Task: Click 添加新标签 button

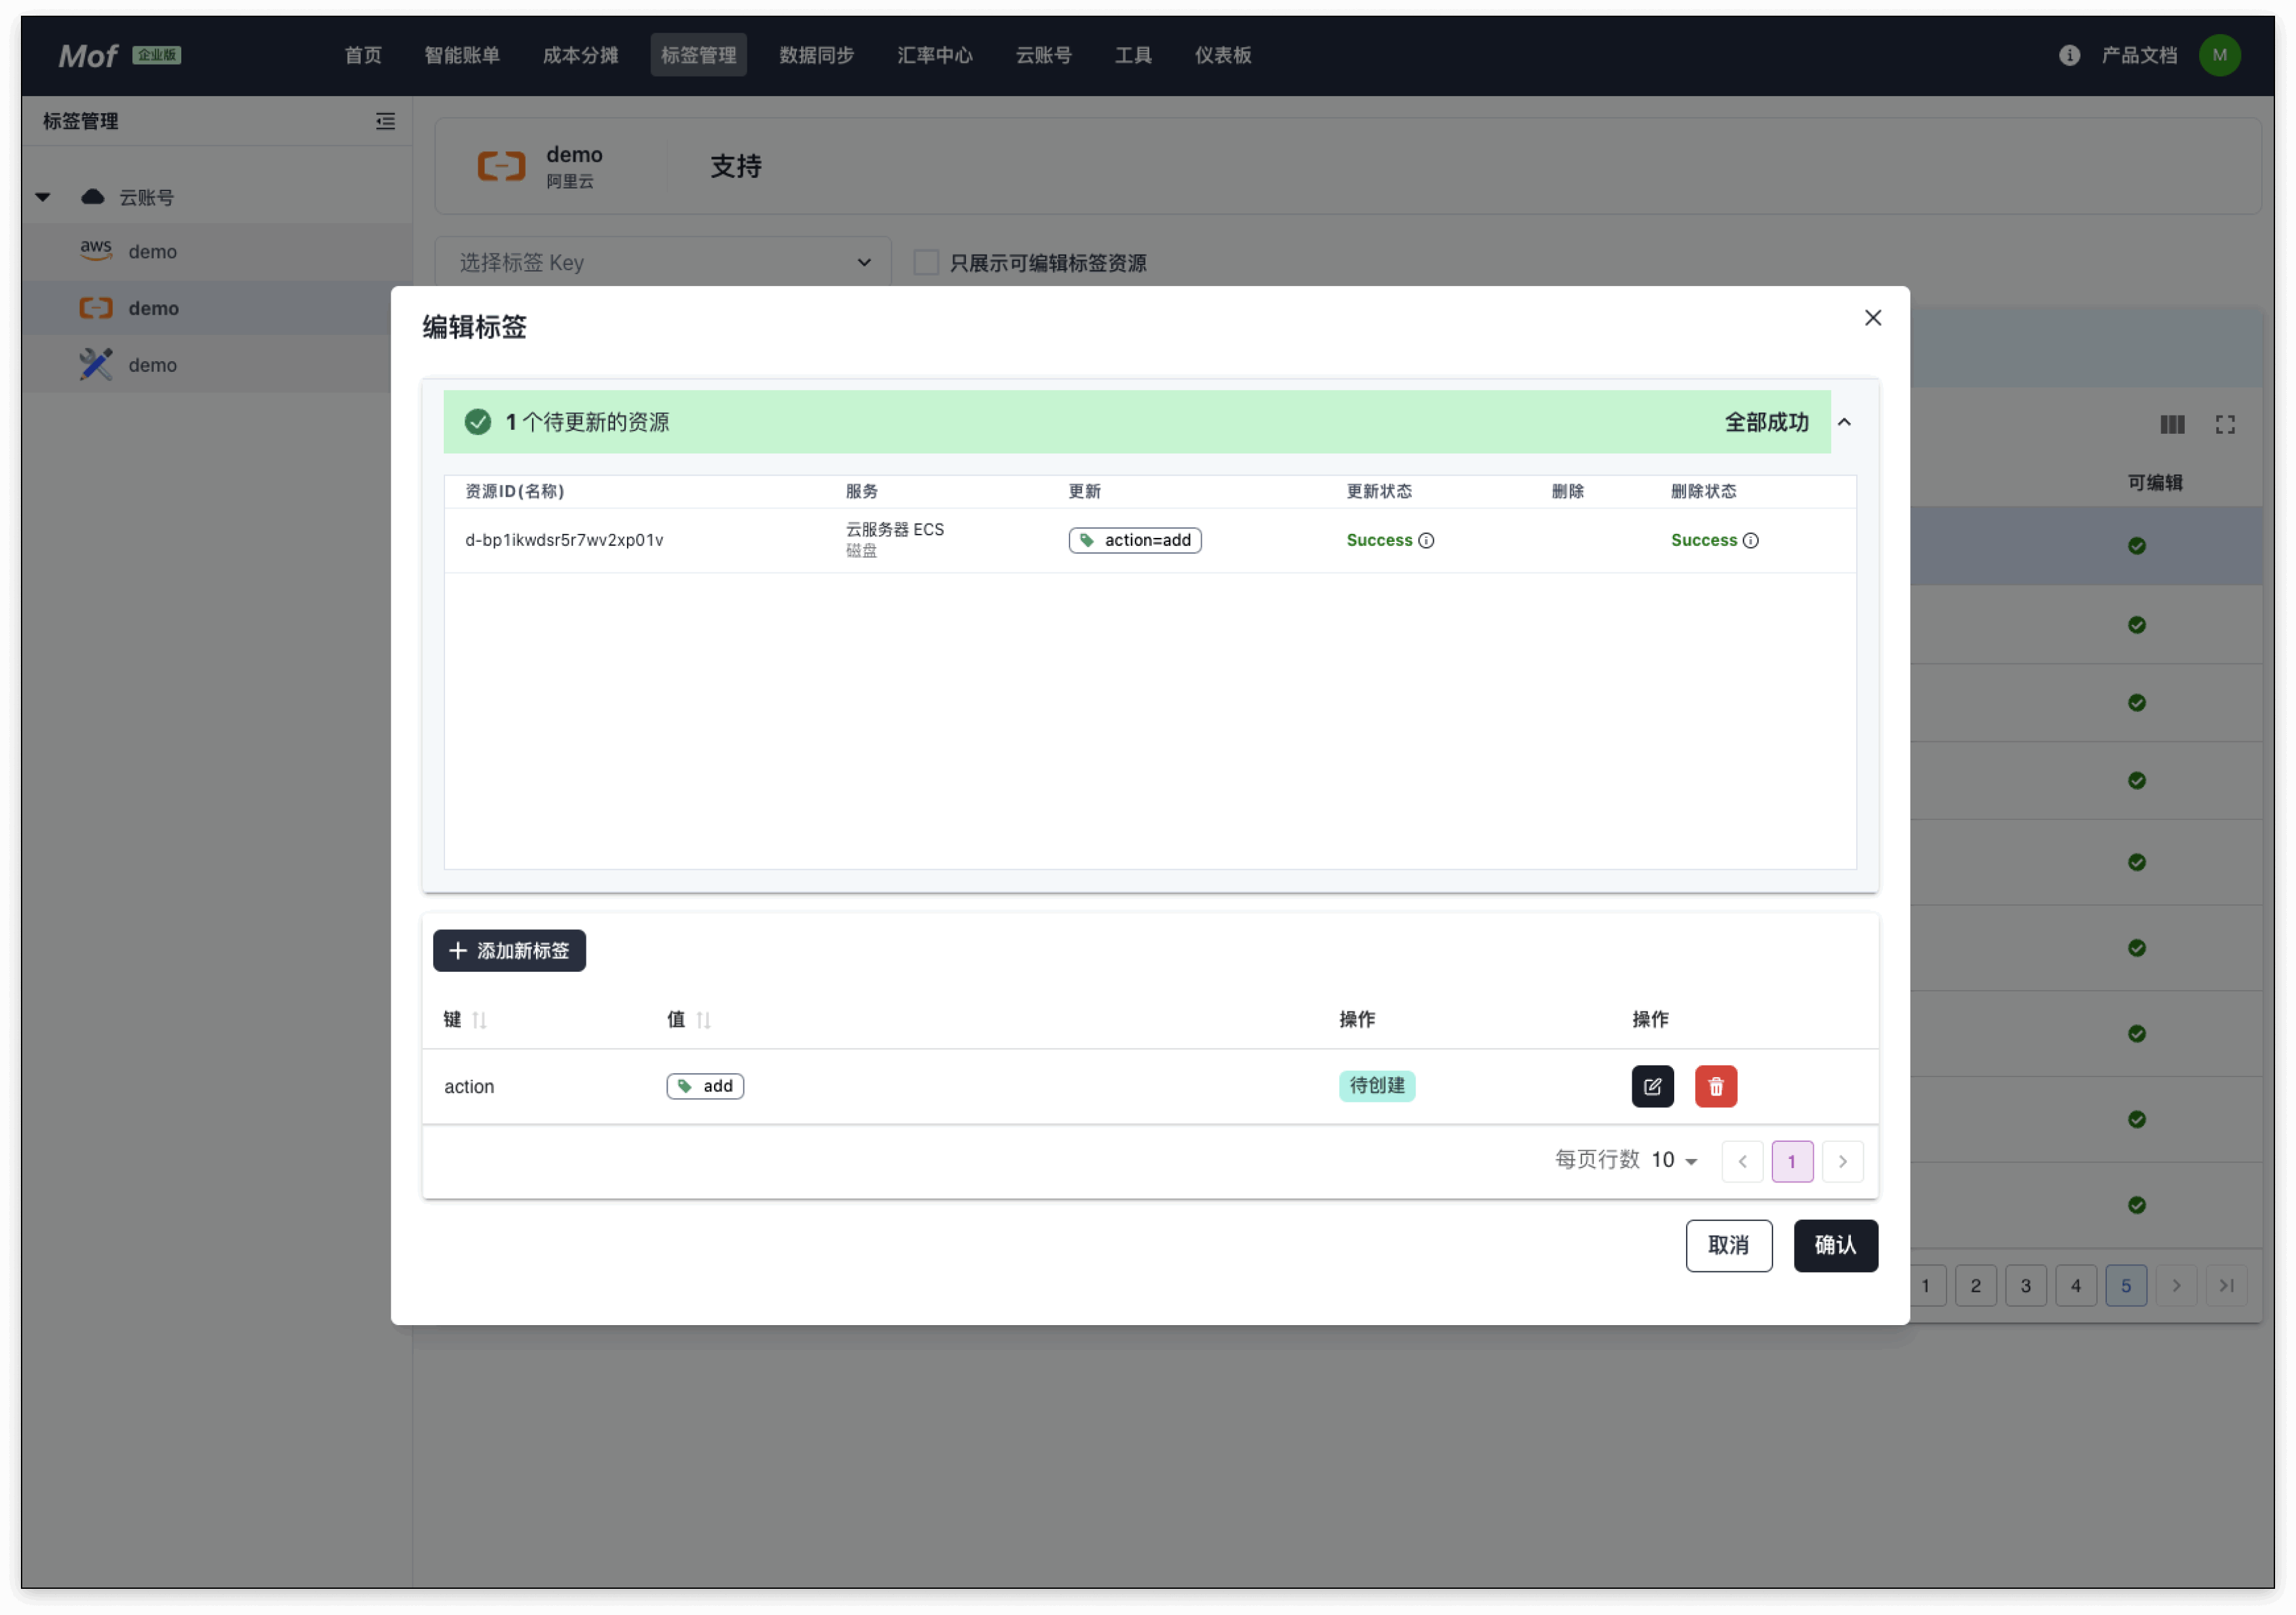Action: click(509, 950)
